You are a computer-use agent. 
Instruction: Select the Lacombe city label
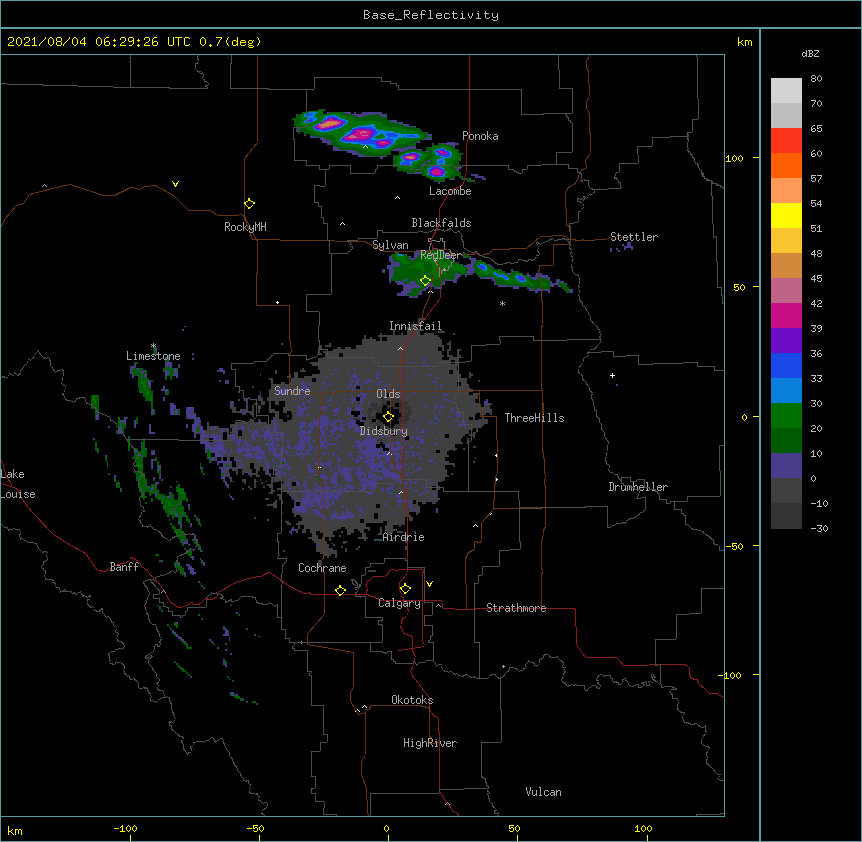pyautogui.click(x=450, y=191)
